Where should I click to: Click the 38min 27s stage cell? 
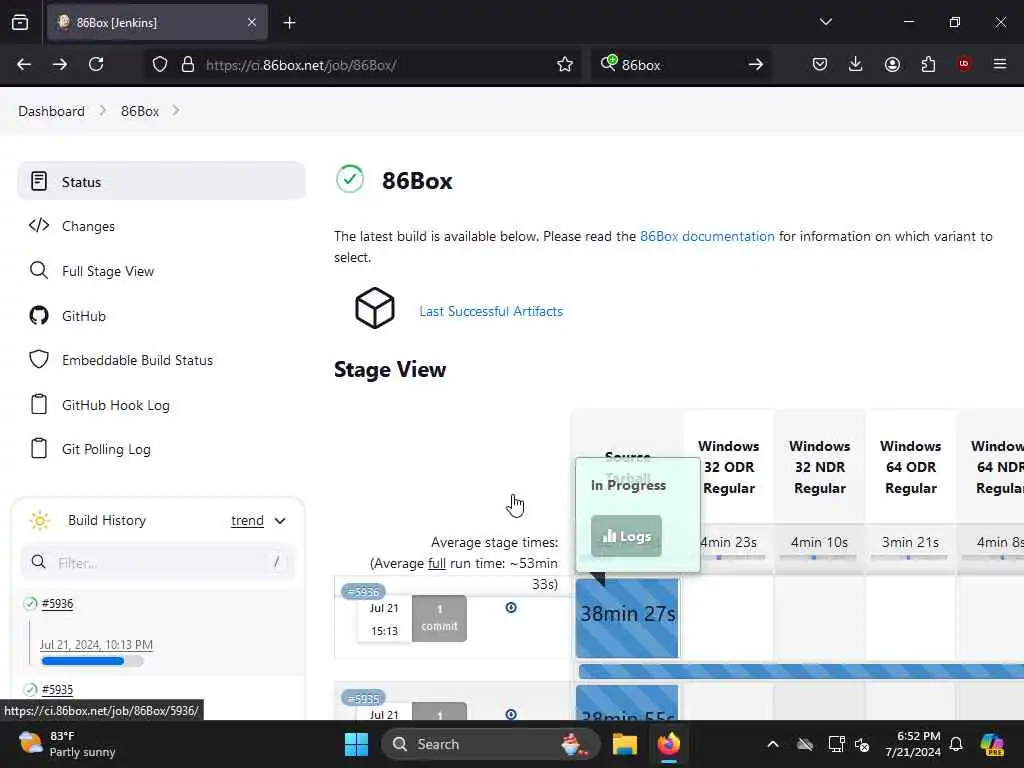627,617
